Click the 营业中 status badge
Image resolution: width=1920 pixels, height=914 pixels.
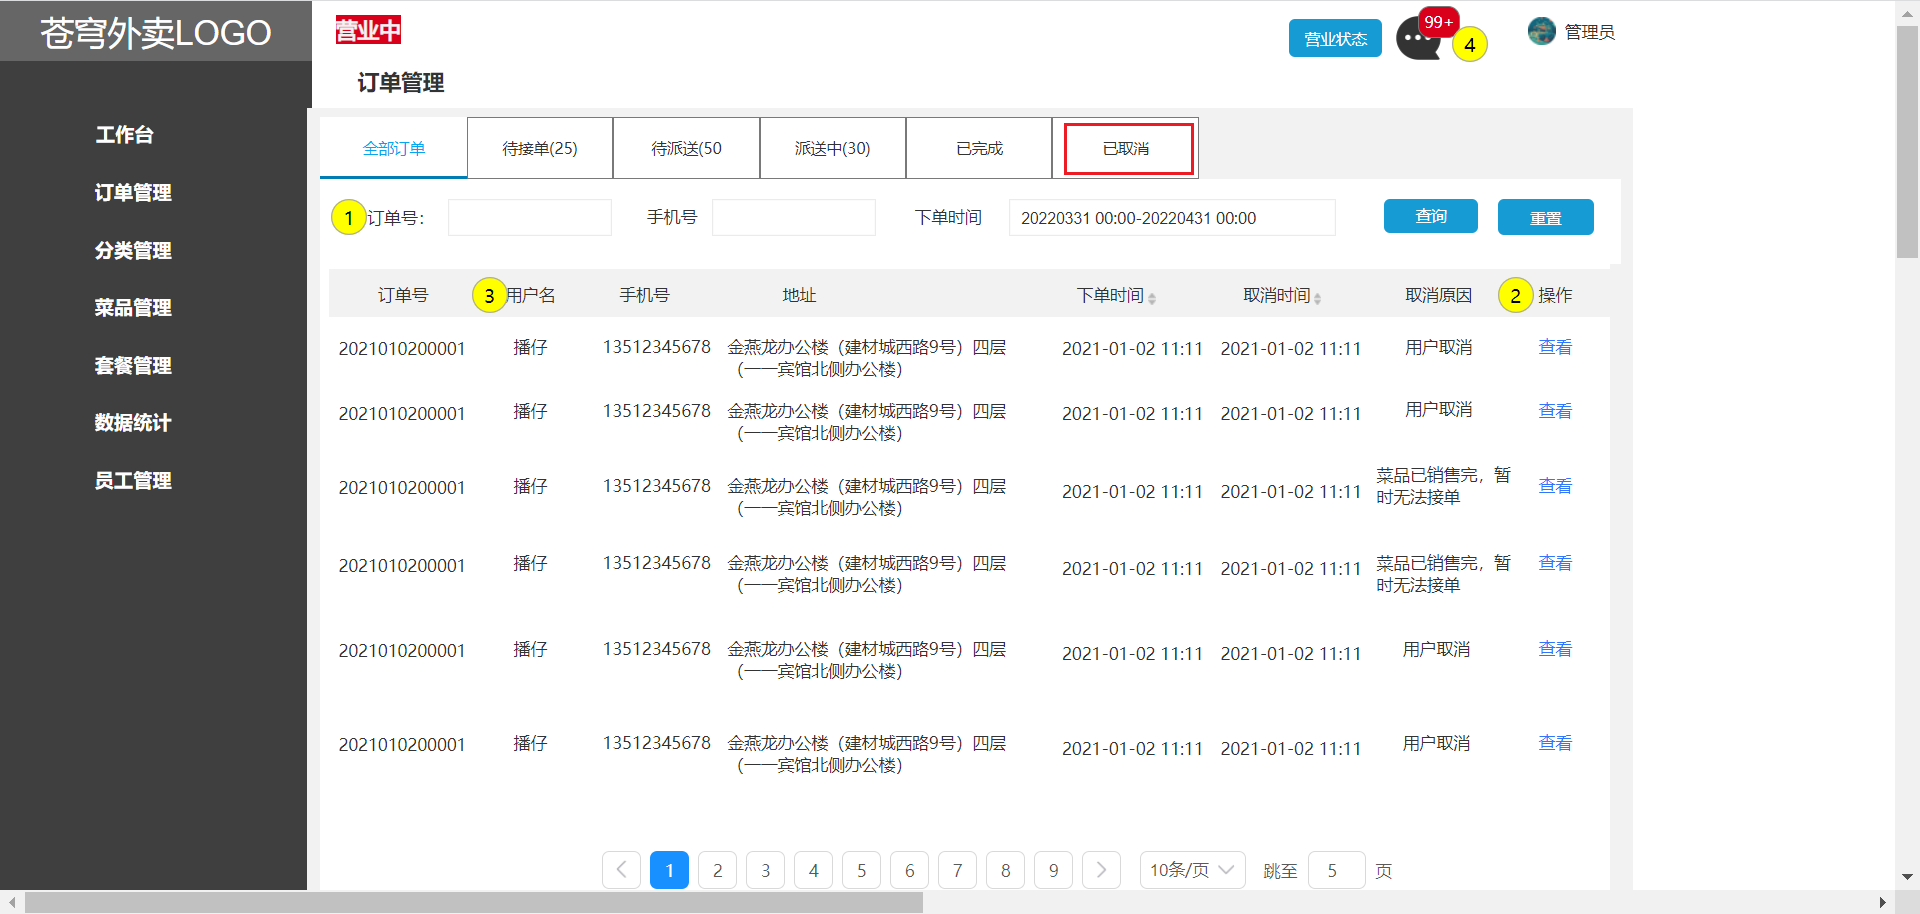pyautogui.click(x=368, y=31)
